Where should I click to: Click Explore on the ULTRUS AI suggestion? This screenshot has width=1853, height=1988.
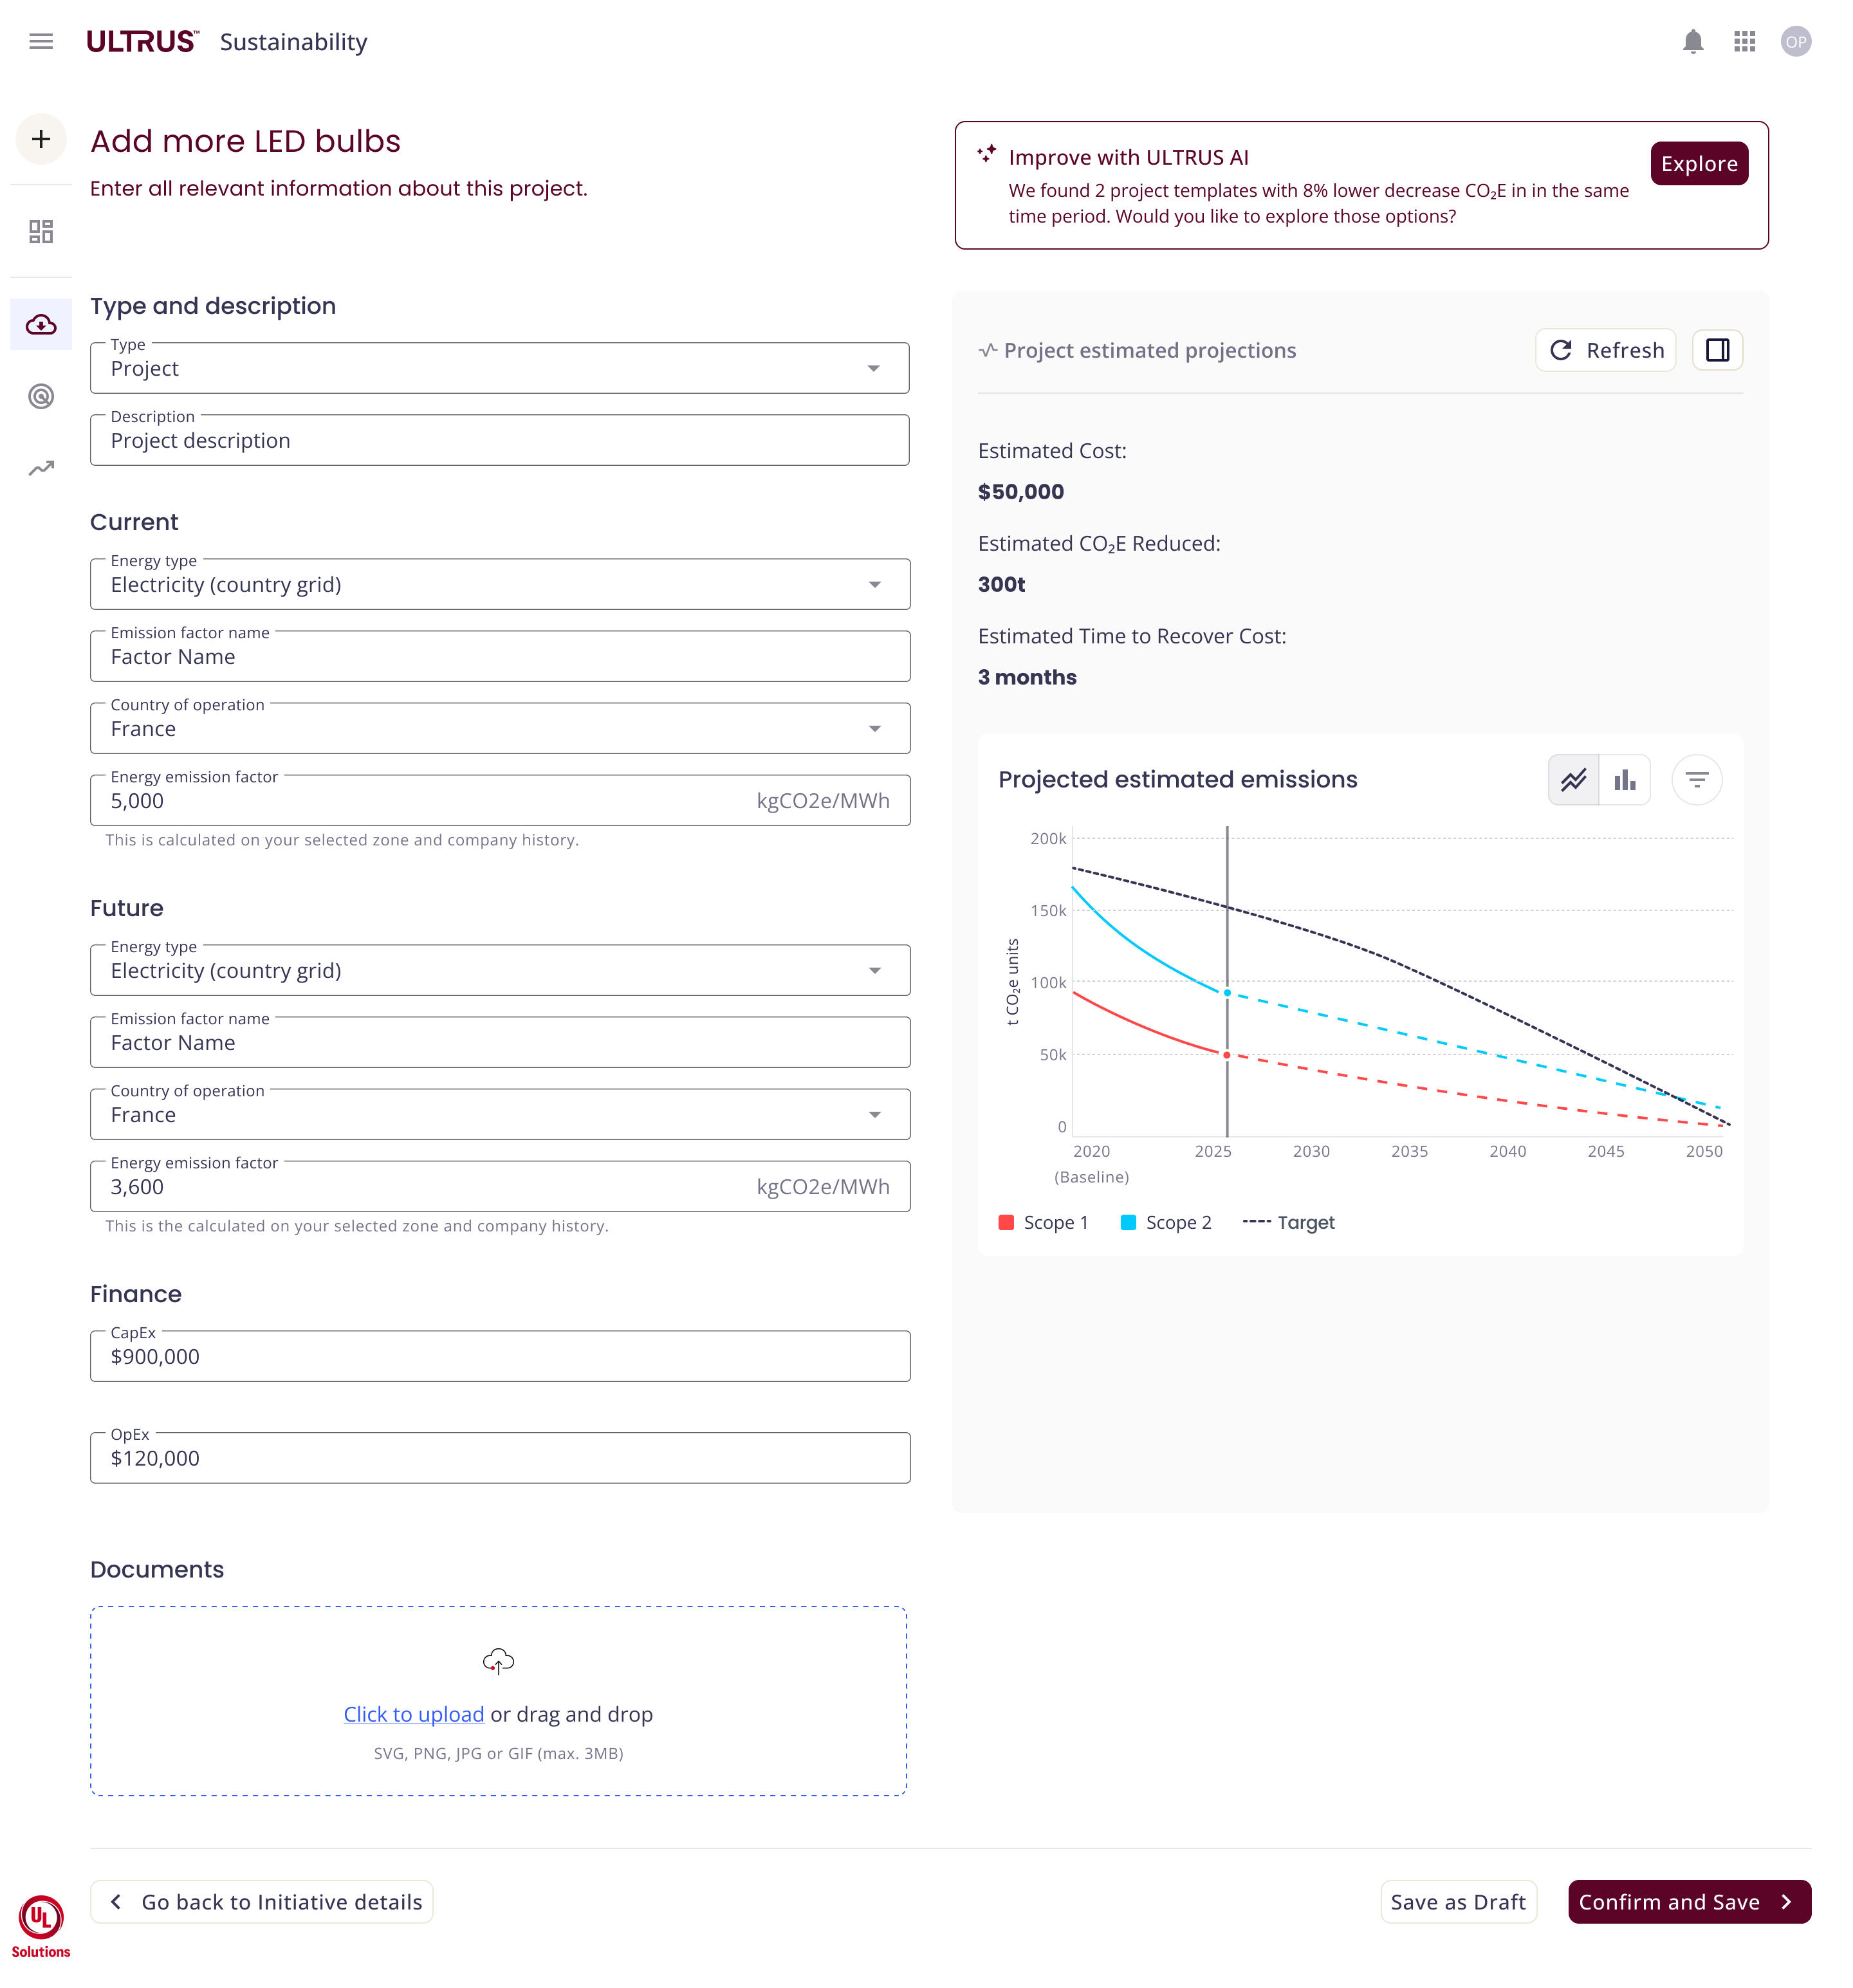[x=1699, y=163]
